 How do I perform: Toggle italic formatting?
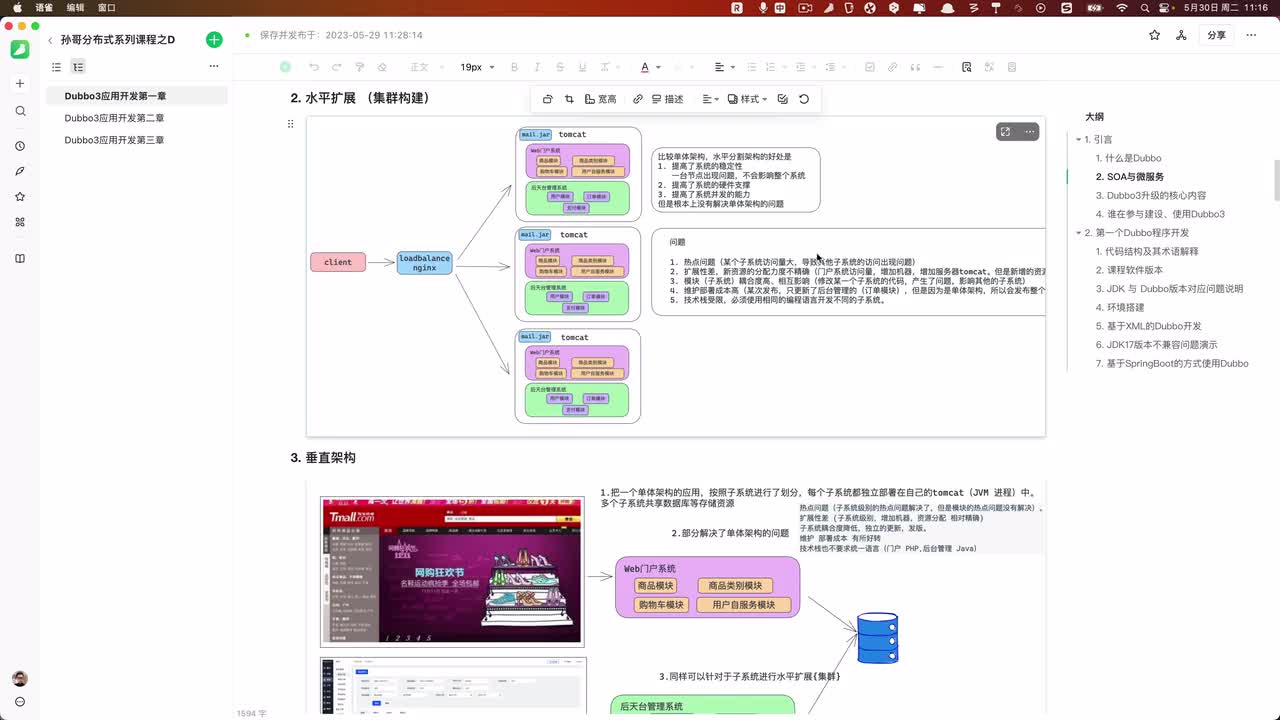(x=537, y=67)
